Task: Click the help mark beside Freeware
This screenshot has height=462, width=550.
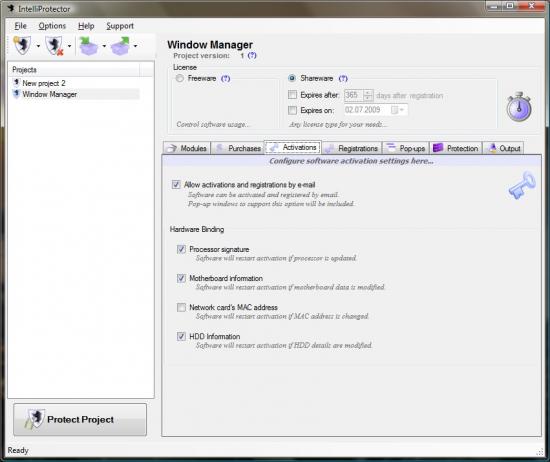Action: click(x=226, y=78)
